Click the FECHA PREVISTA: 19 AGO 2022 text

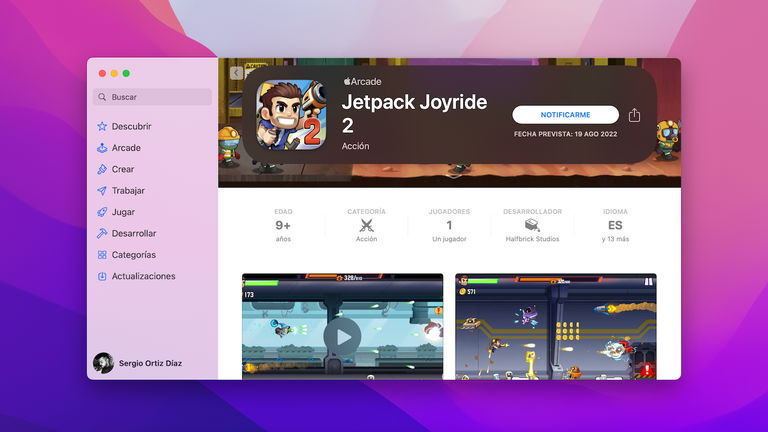coord(565,134)
